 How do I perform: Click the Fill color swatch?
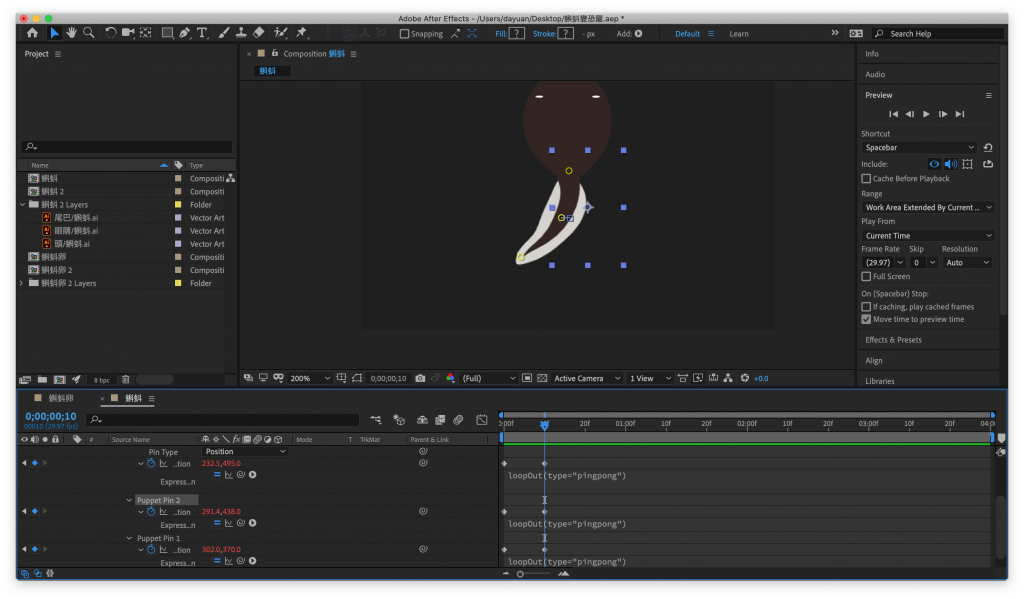pos(517,33)
